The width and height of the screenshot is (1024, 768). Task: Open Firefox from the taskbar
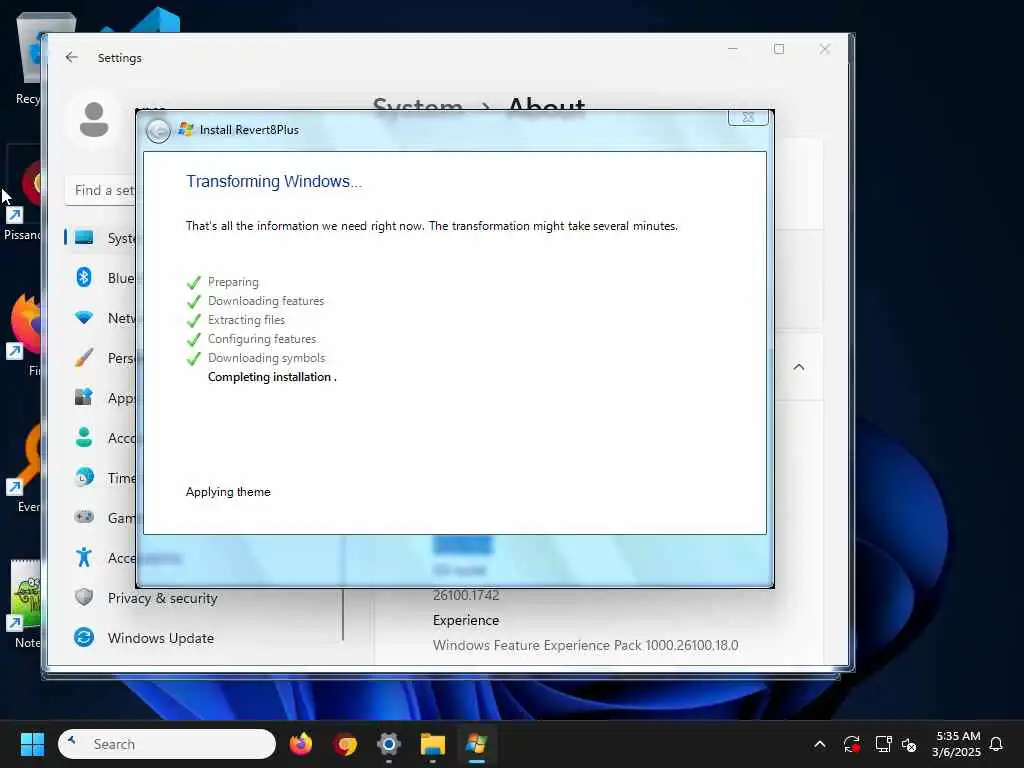click(x=300, y=744)
